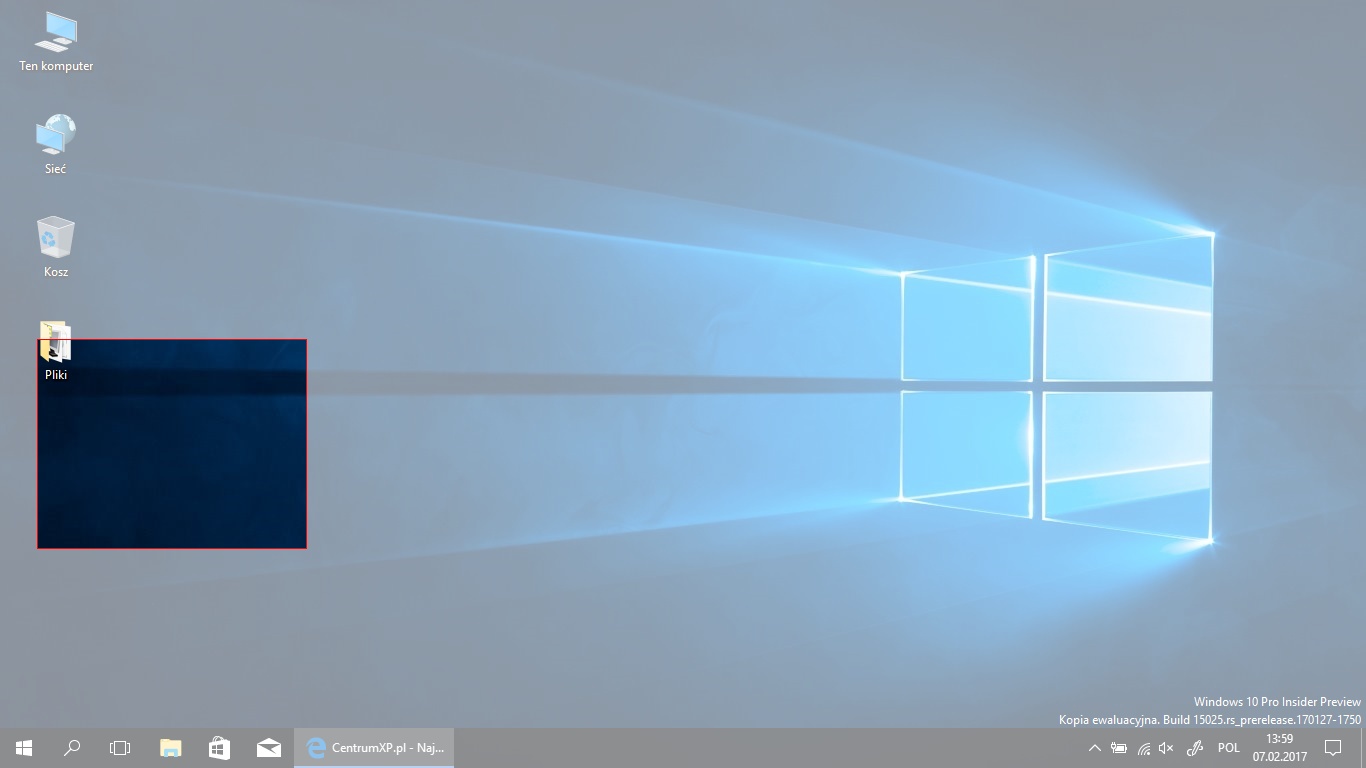Open battery power status icon

pos(1119,748)
